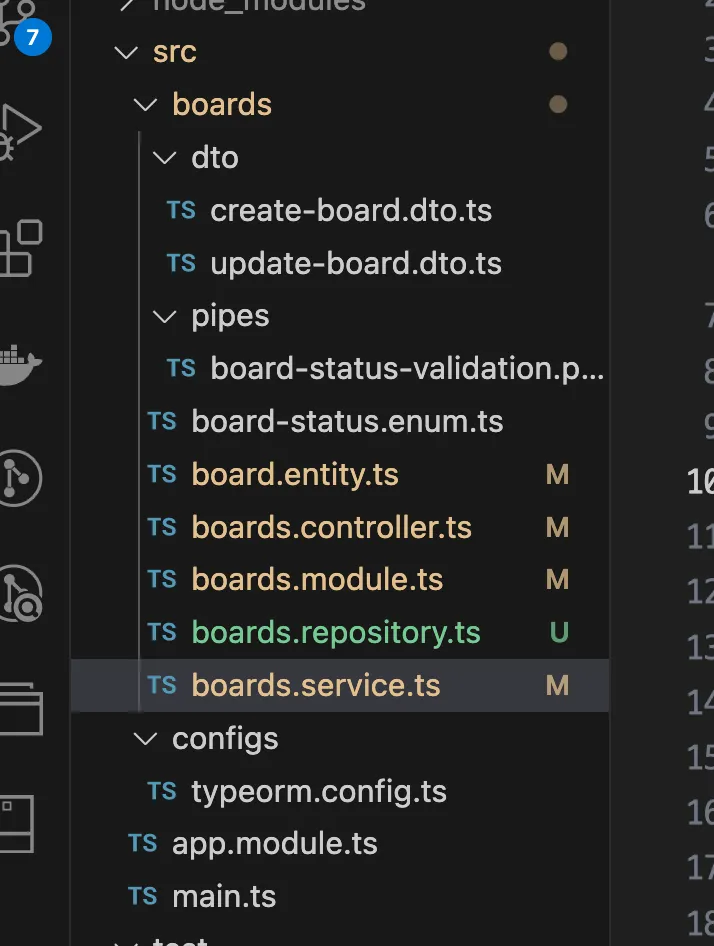Screen dimensions: 714x946
Task: Collapse the dto folder
Action: click(165, 158)
